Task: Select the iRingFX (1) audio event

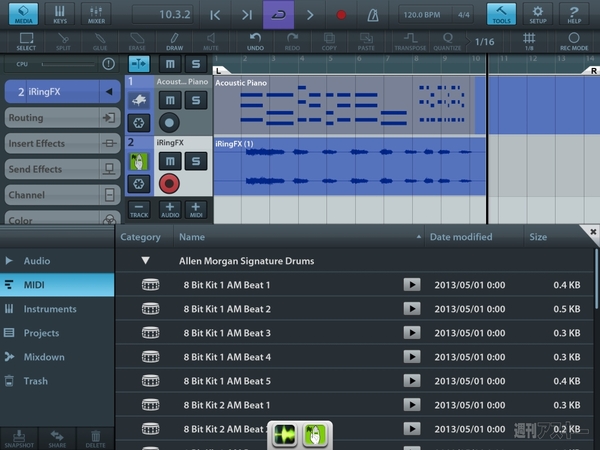Action: [349, 166]
